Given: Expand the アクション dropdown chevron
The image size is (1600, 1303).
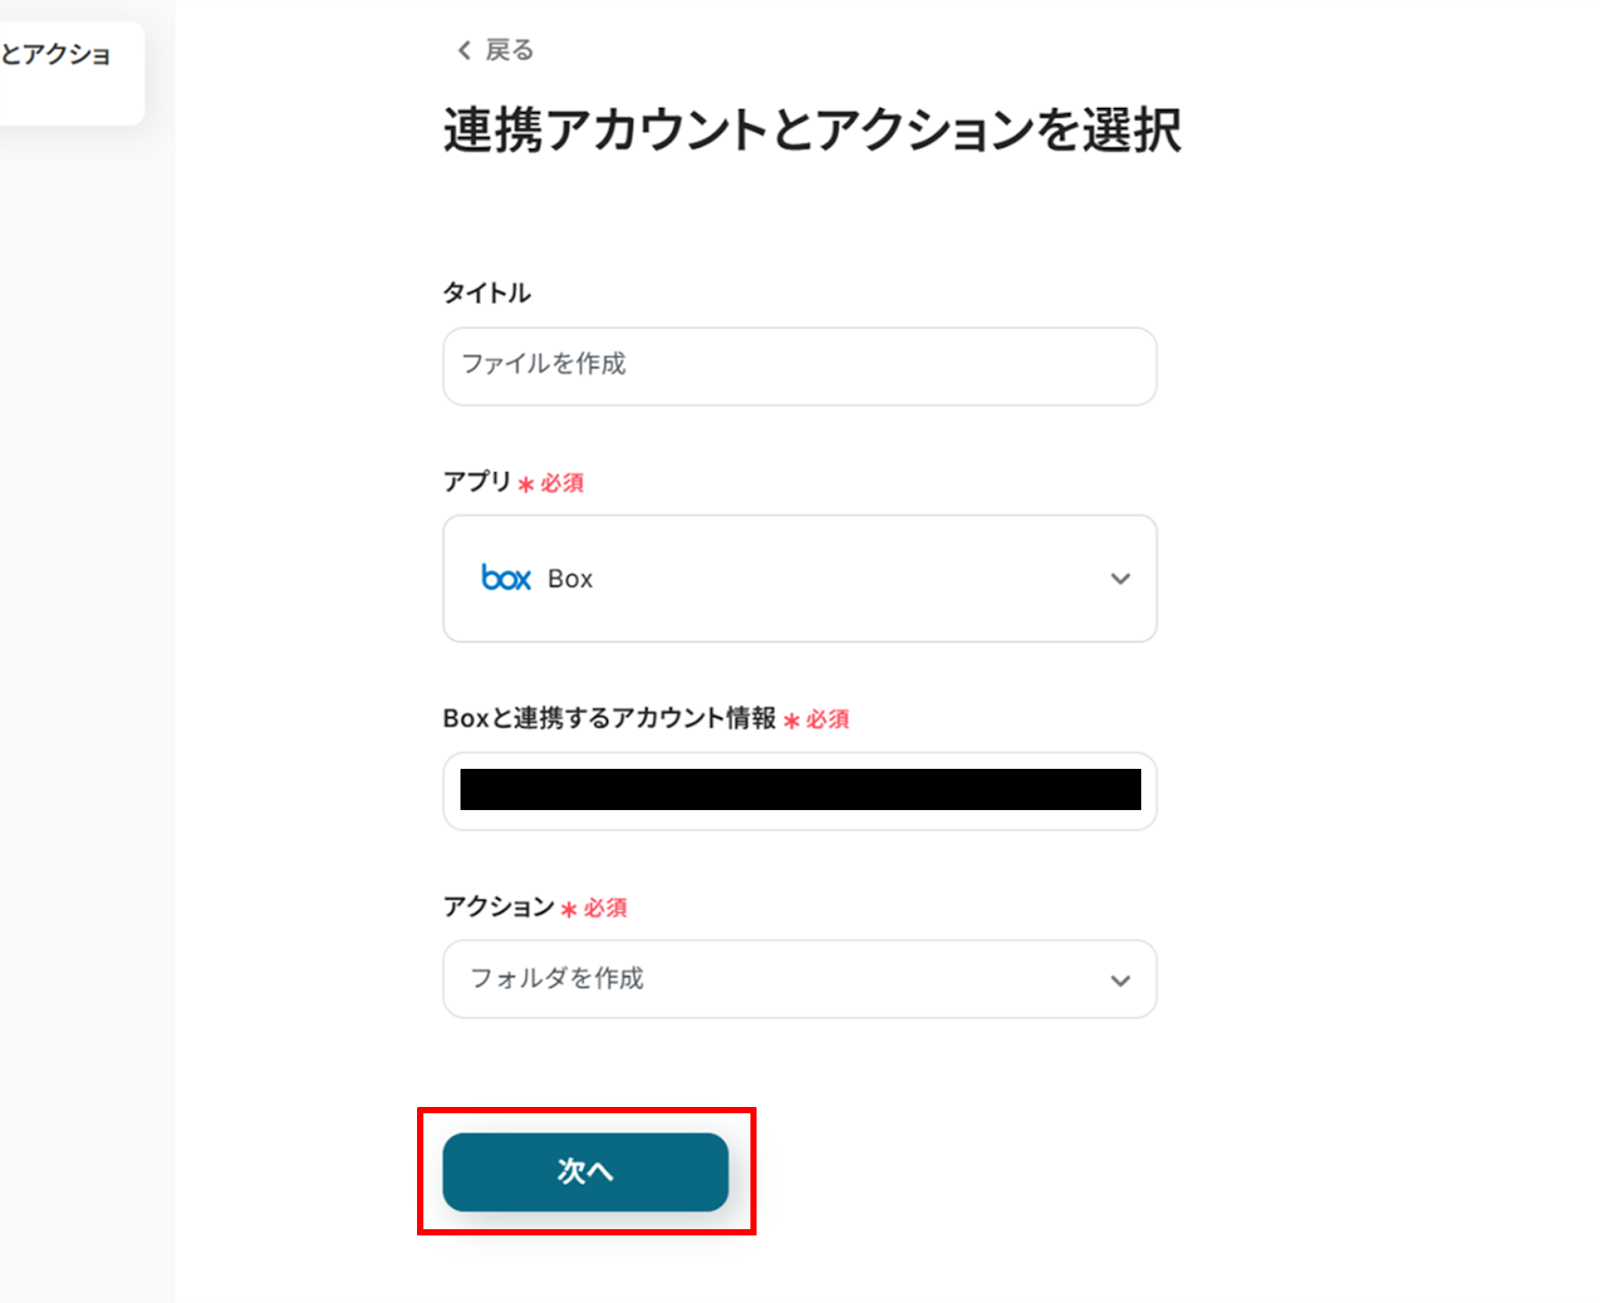Looking at the screenshot, I should [x=1120, y=980].
